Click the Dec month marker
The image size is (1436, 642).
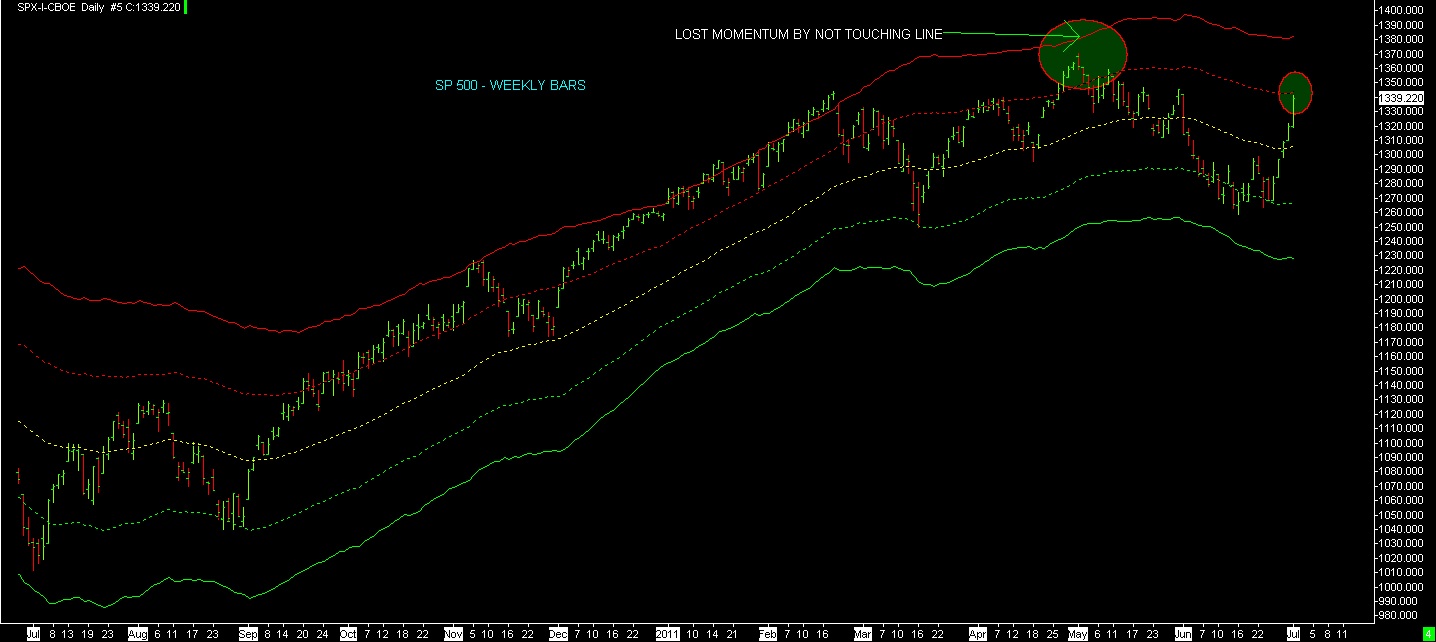pyautogui.click(x=559, y=634)
